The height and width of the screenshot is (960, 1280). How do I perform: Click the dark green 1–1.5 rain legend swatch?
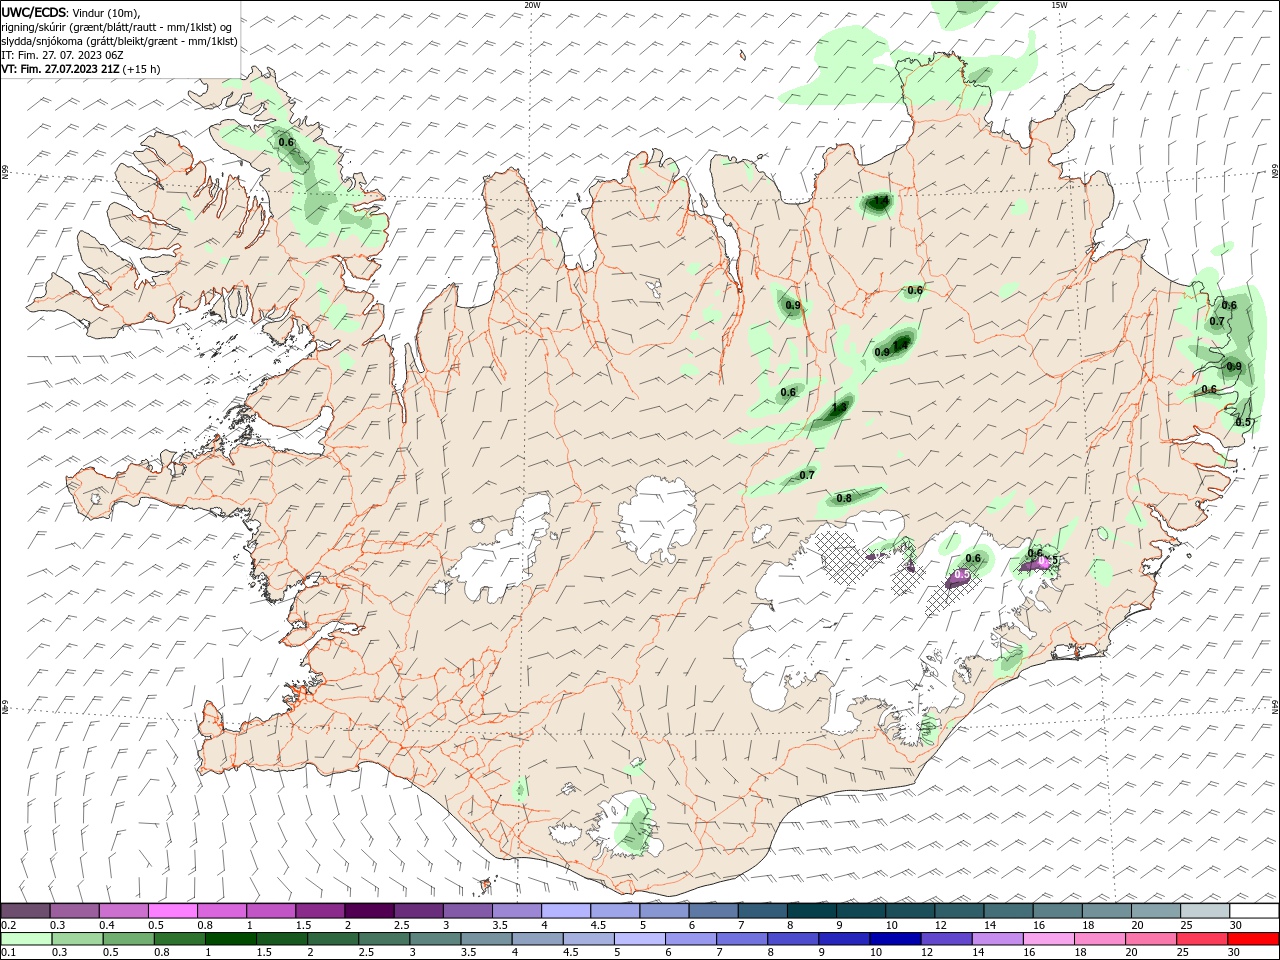(231, 939)
